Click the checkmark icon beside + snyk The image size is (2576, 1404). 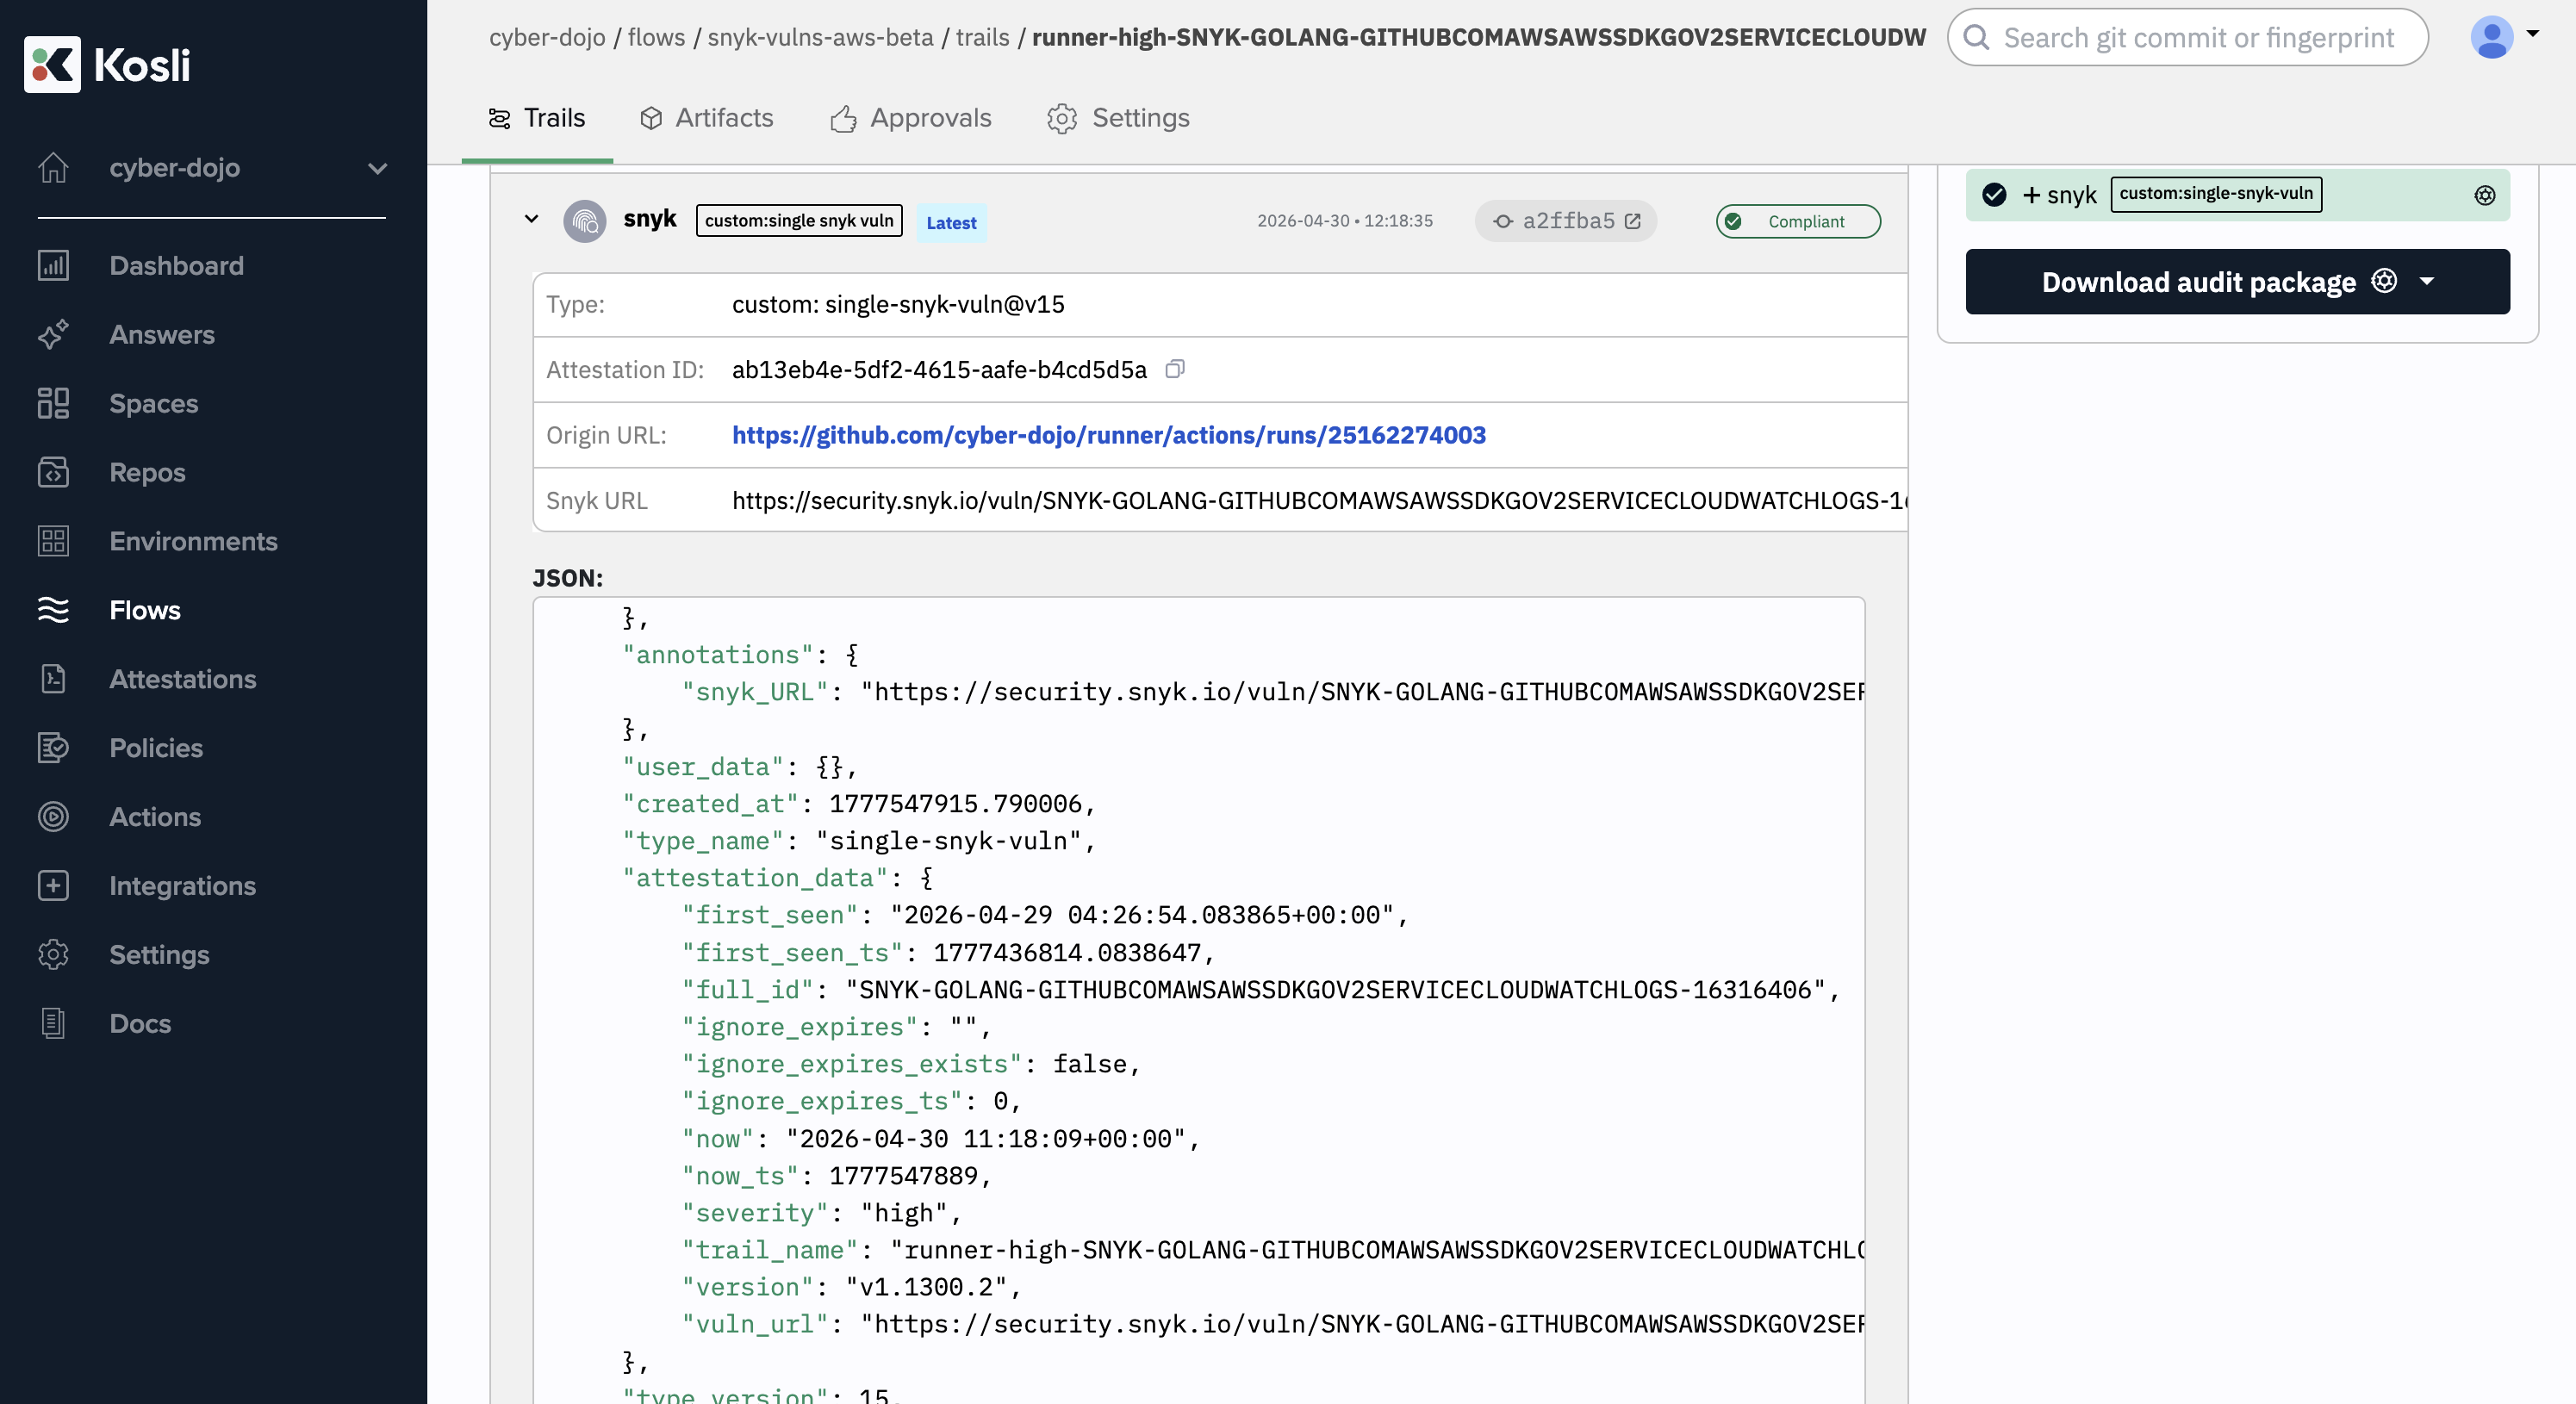point(1994,195)
